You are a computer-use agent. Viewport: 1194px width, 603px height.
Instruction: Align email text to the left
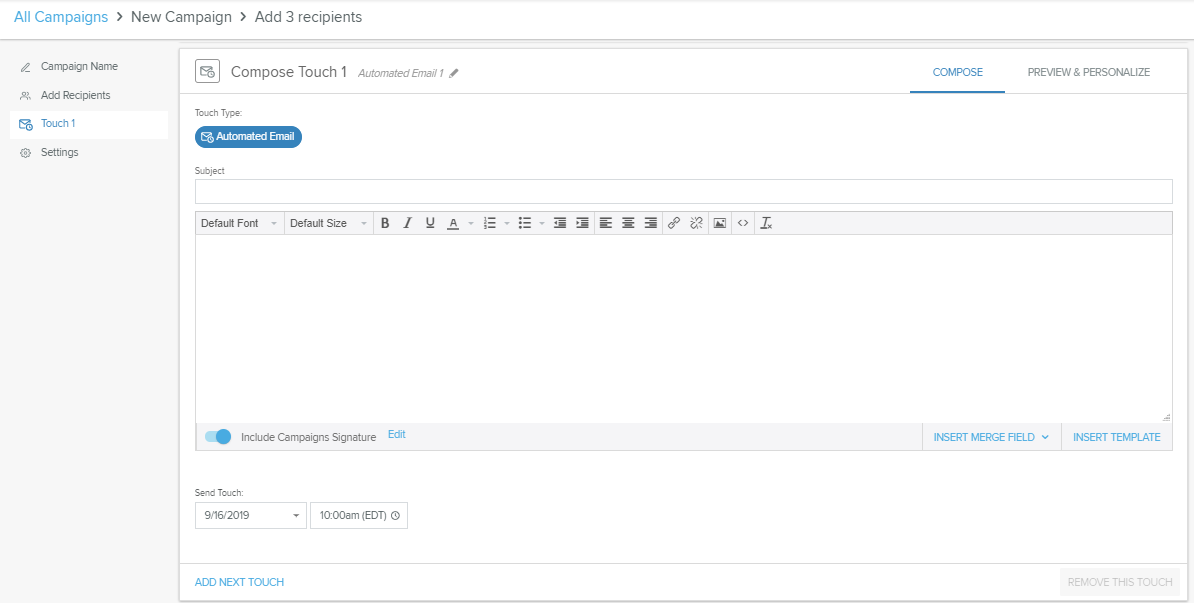(605, 223)
